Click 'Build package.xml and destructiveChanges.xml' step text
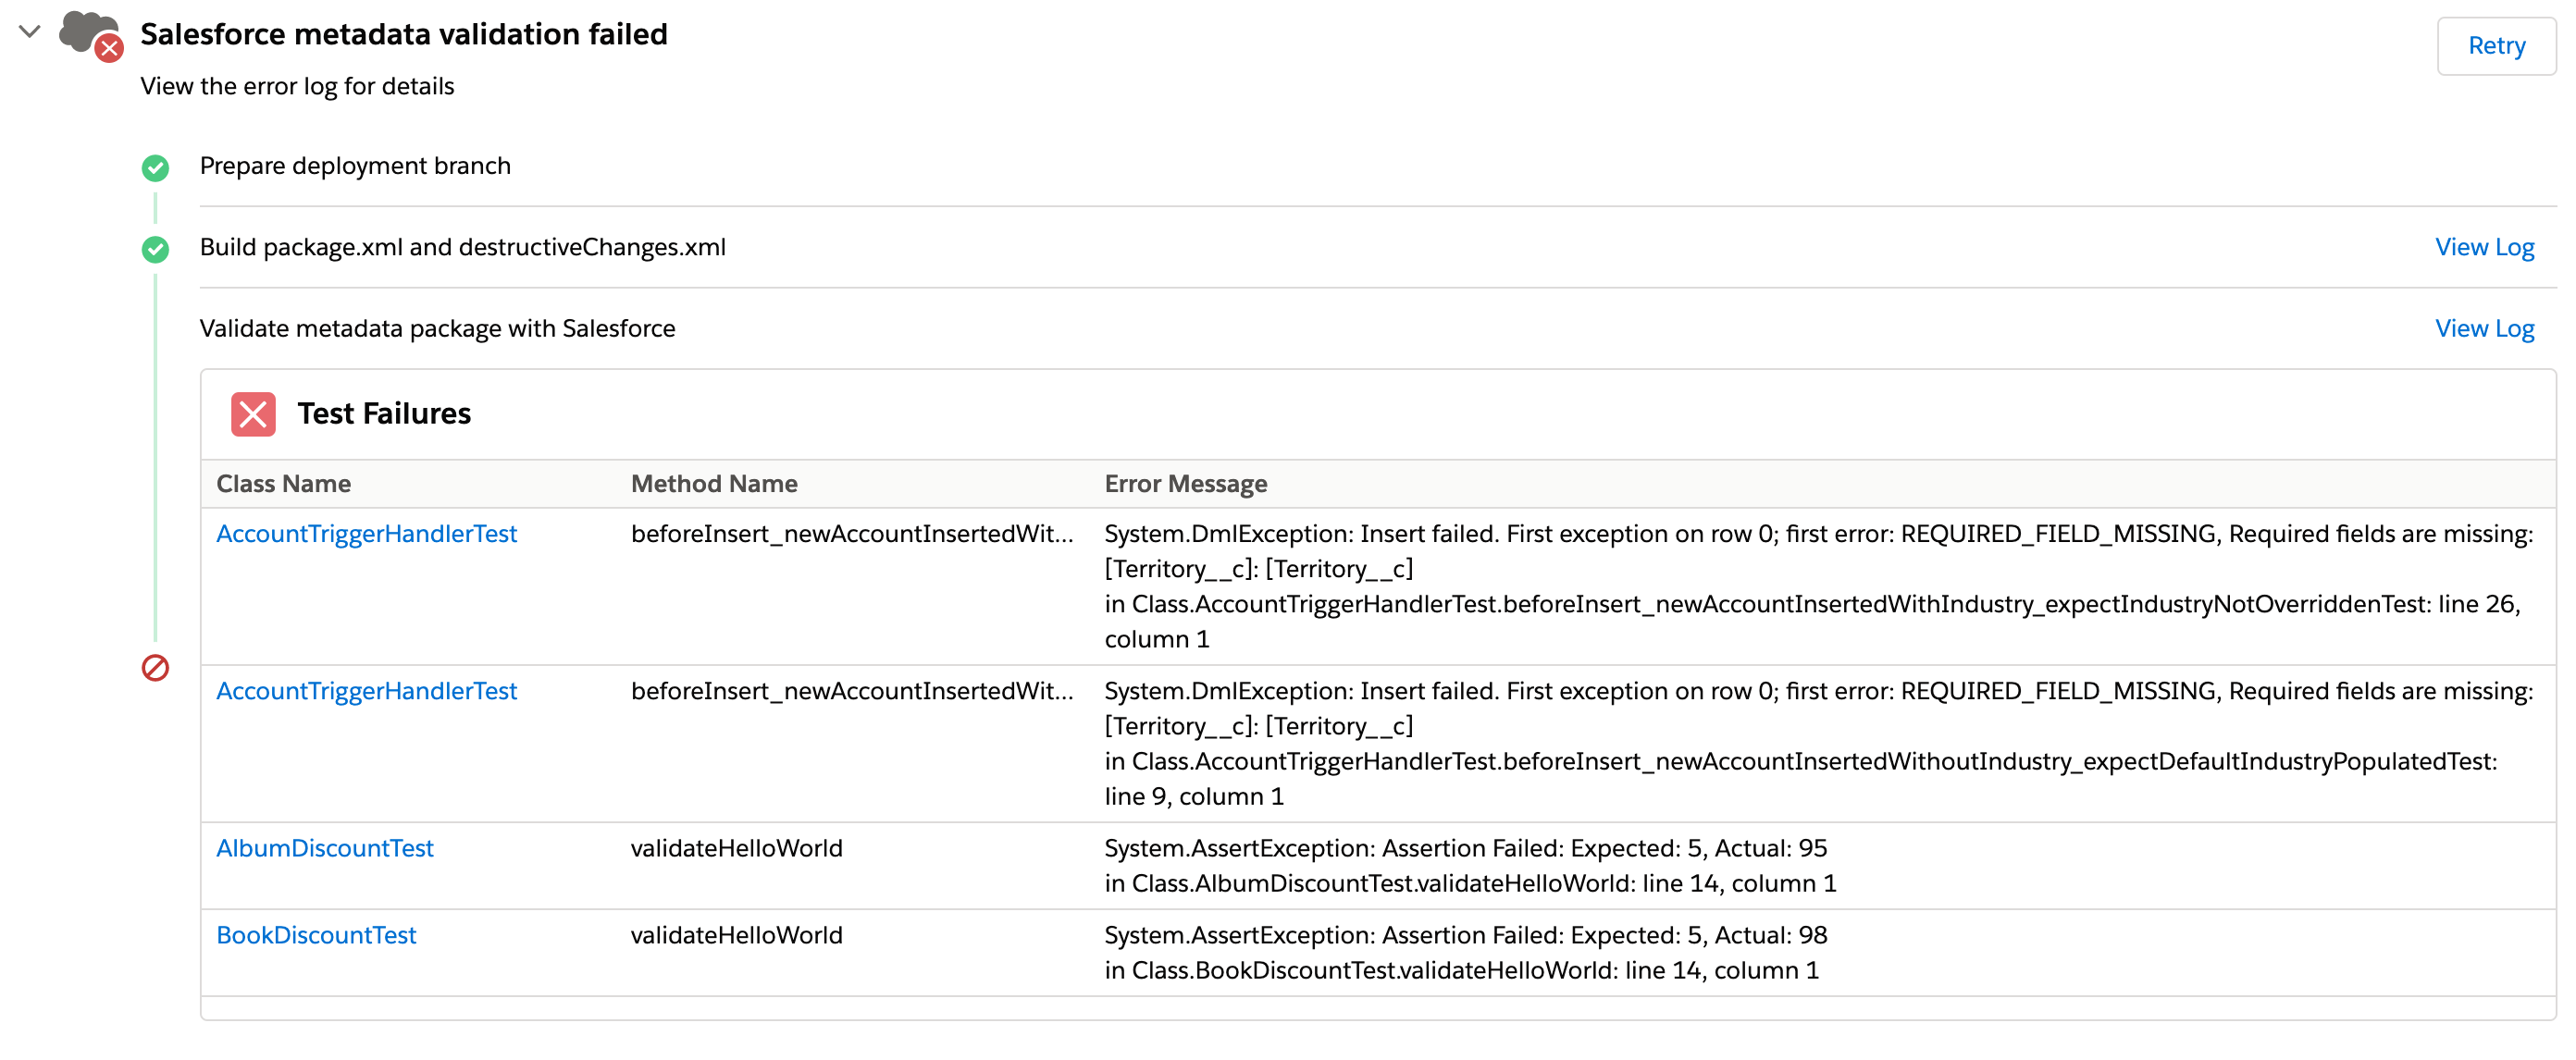Viewport: 2576px width, 1060px height. click(x=463, y=247)
